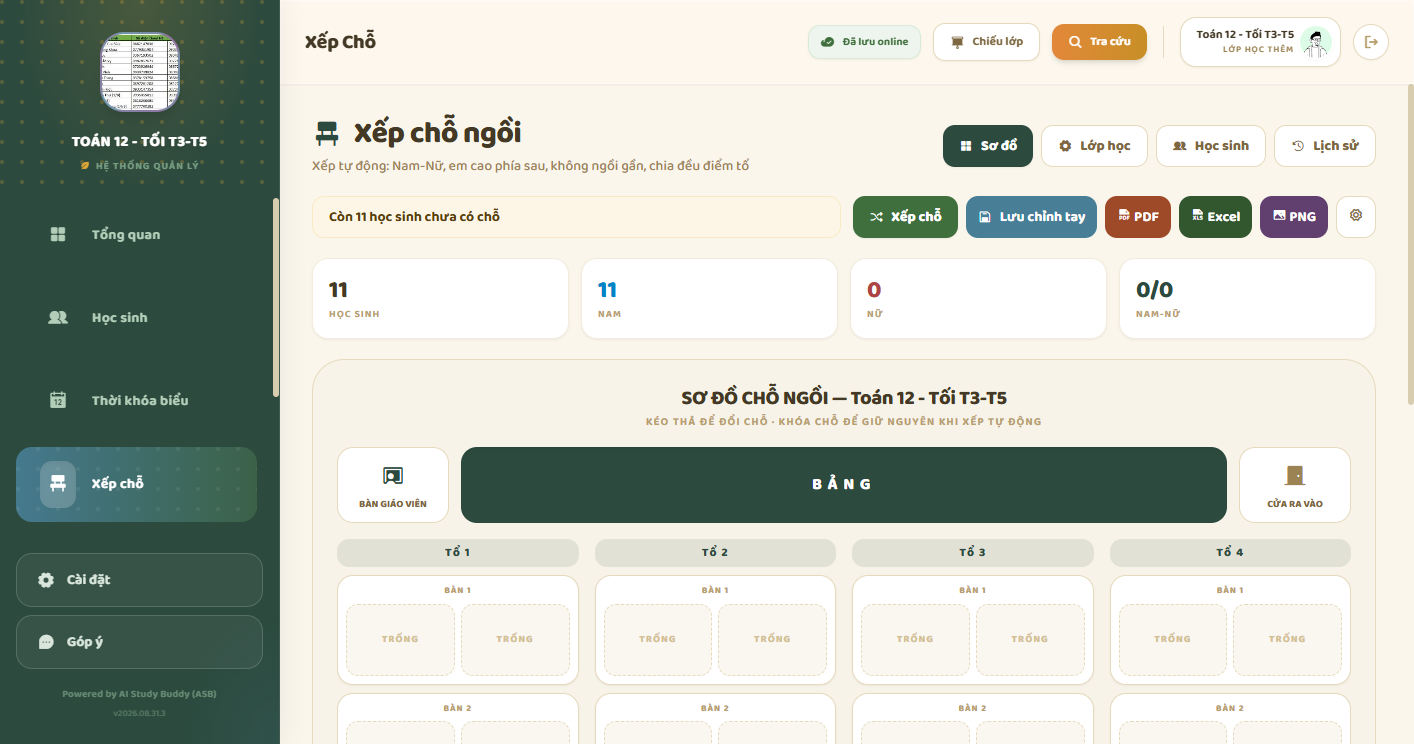Click the Cài đặt gear icon
Viewport: 1414px width, 744px height.
46,580
